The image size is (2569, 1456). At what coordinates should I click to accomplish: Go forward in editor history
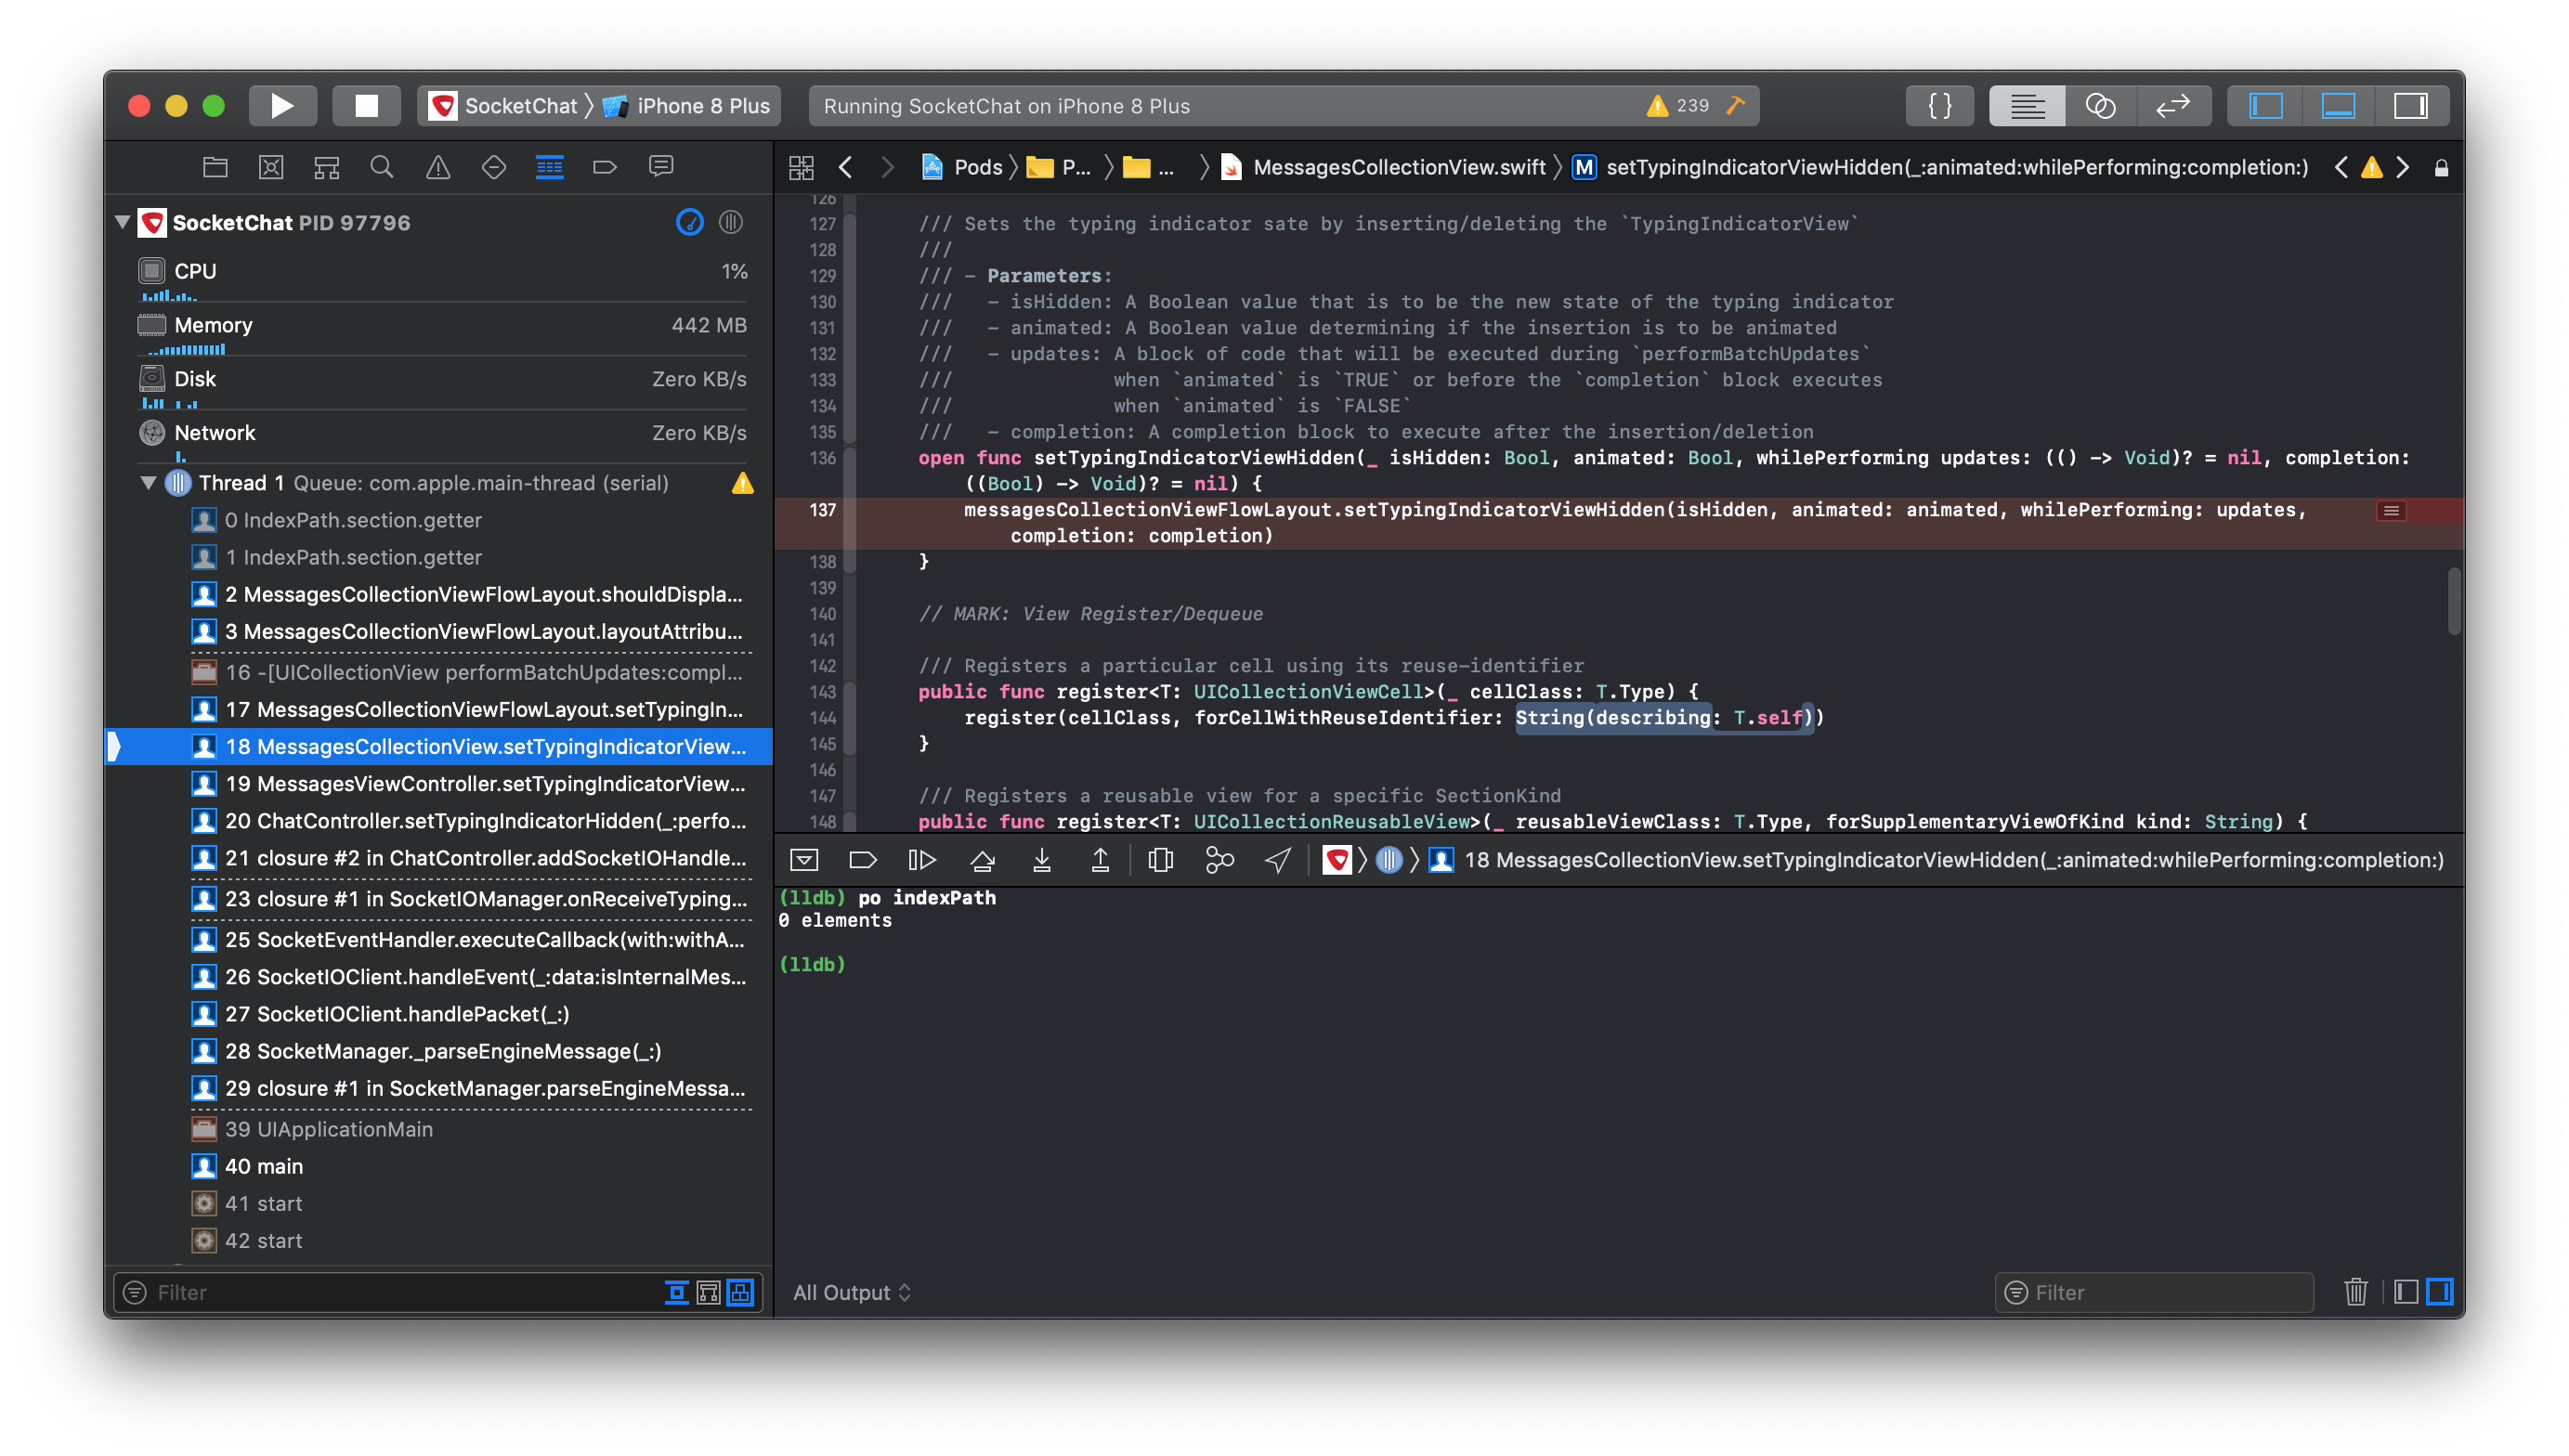[887, 167]
